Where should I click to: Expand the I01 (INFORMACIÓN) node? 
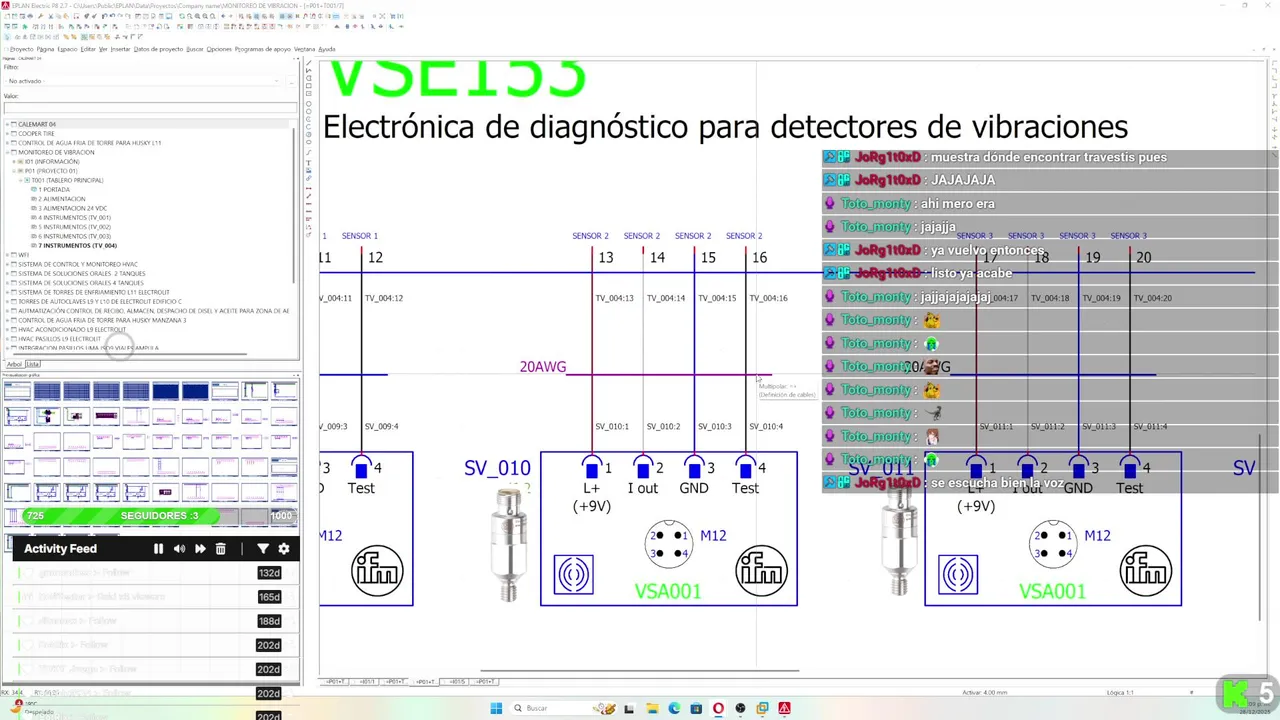14,161
